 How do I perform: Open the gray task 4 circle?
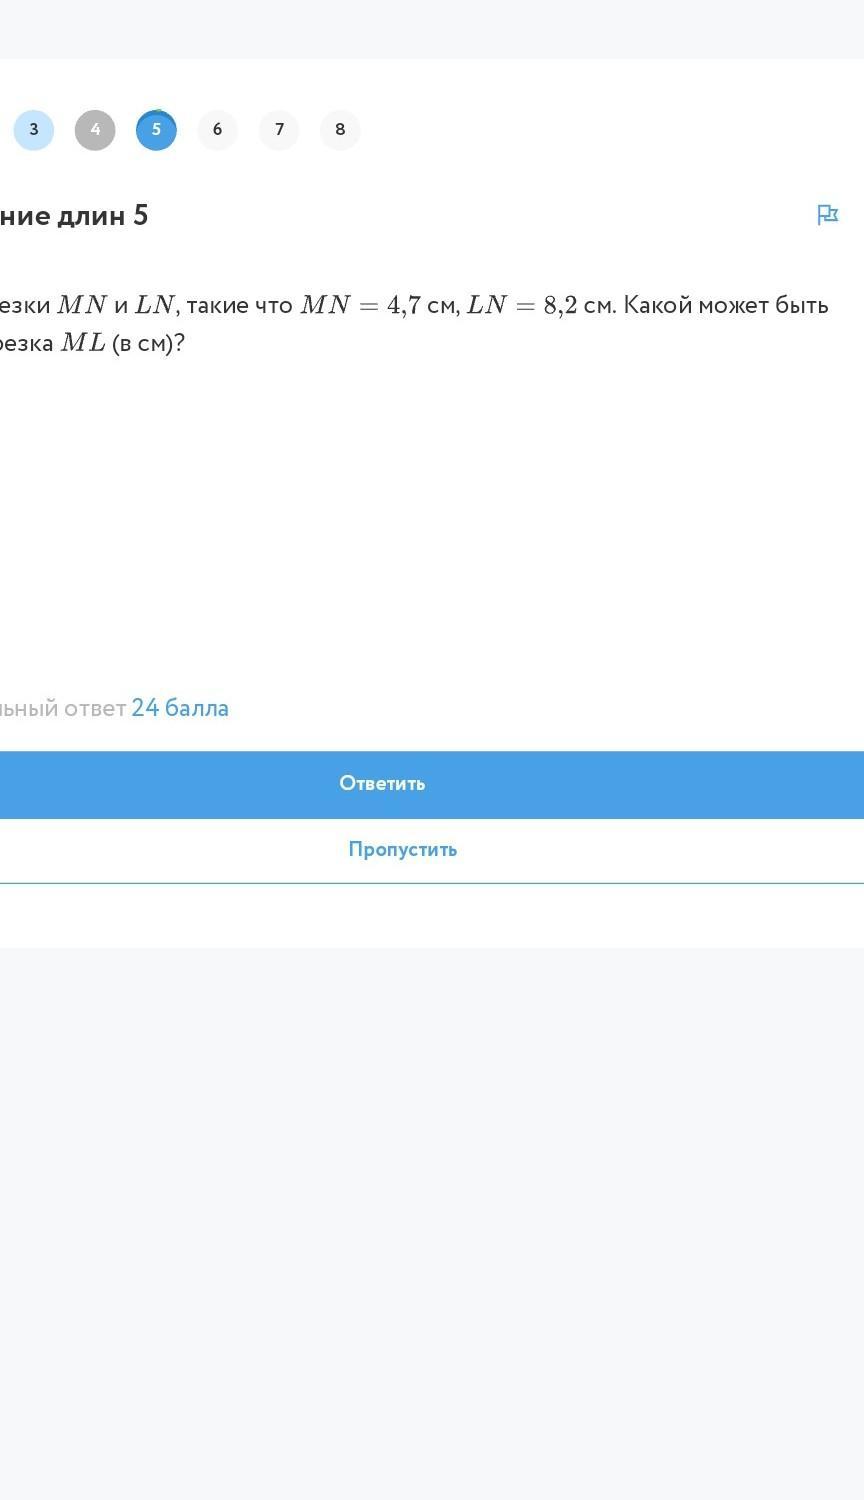pos(95,130)
